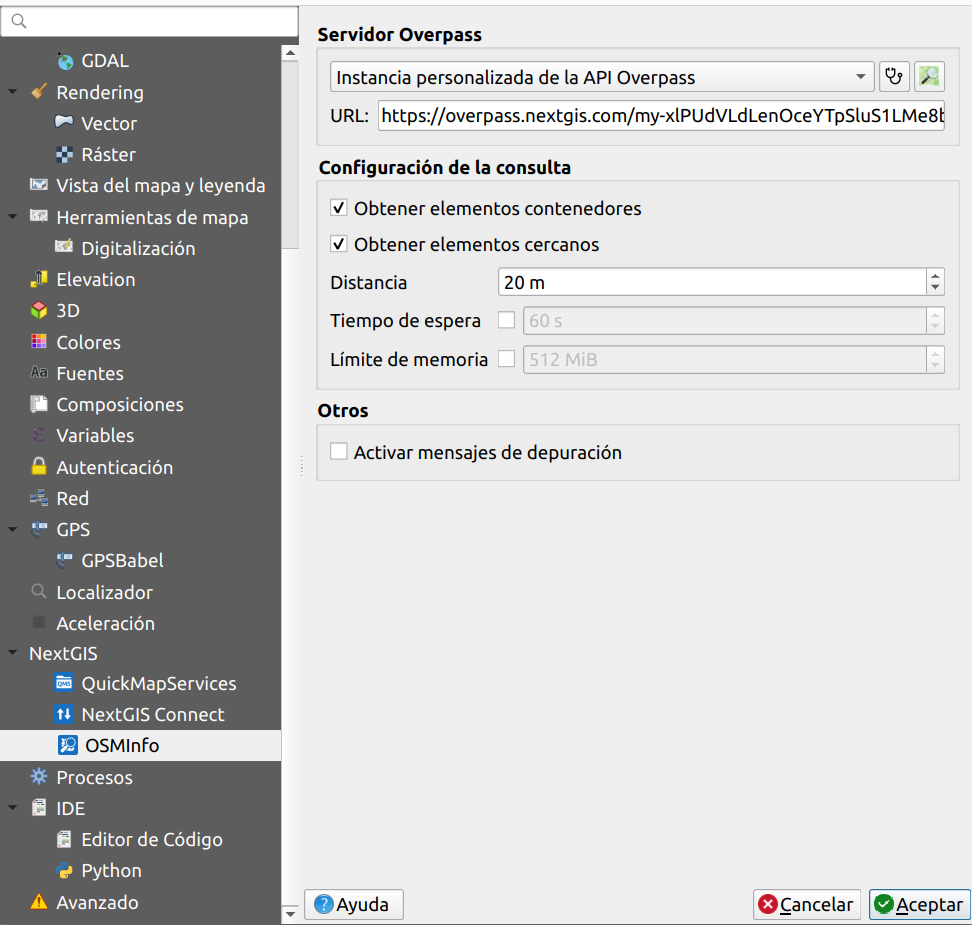The image size is (972, 925).
Task: Click the Rendering brush icon
Action: pos(39,92)
